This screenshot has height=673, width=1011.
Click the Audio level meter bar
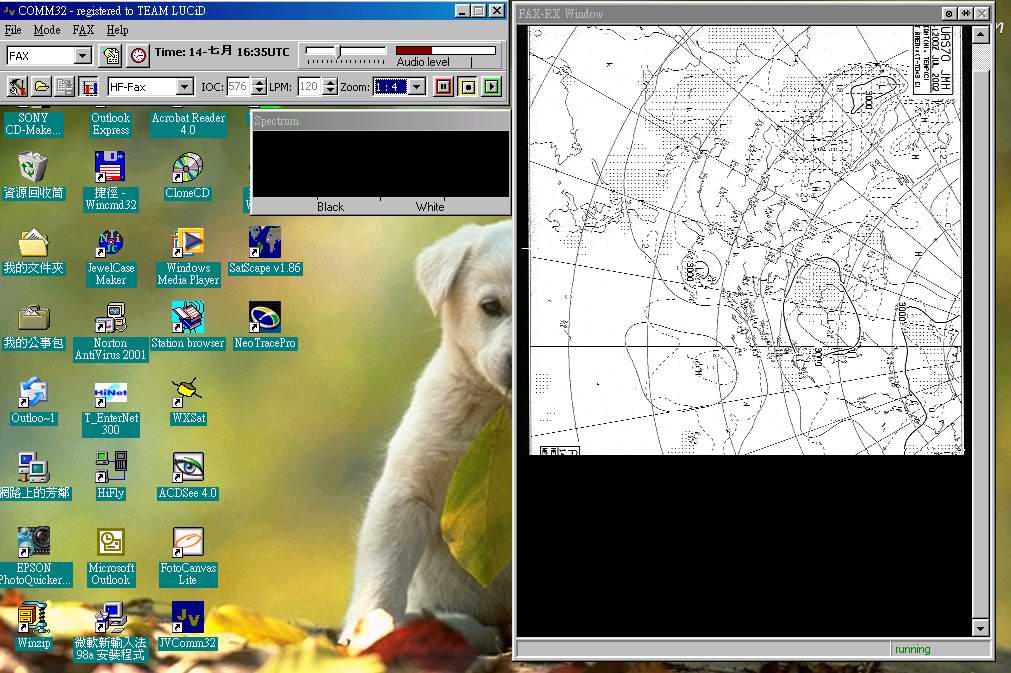446,50
